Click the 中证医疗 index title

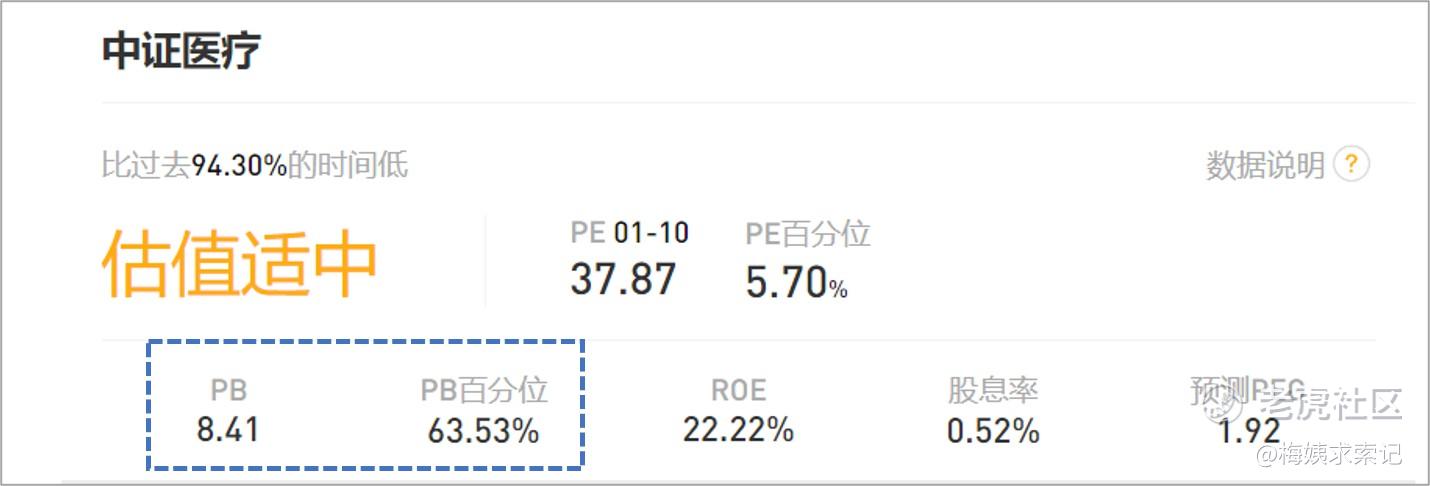181,51
